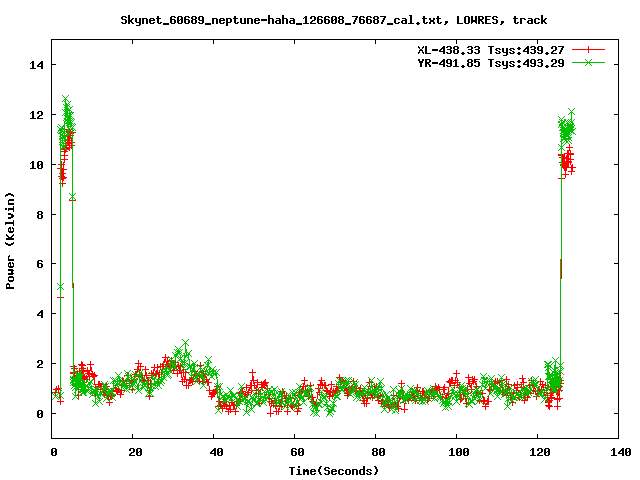Click the green YR legend line sample
Viewport: 640px width, 480px height.
588,63
